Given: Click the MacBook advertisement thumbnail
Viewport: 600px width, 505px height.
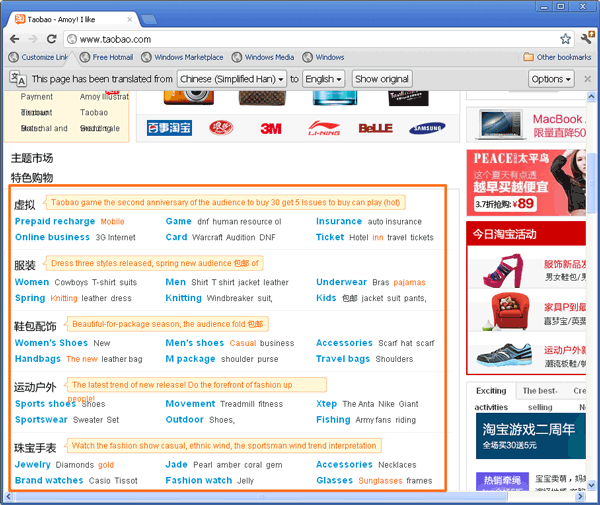Looking at the screenshot, I should (x=499, y=124).
